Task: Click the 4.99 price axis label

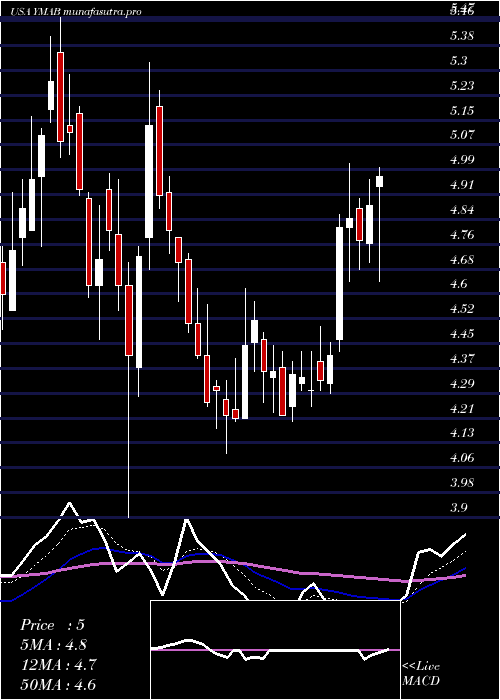Action: [x=462, y=159]
